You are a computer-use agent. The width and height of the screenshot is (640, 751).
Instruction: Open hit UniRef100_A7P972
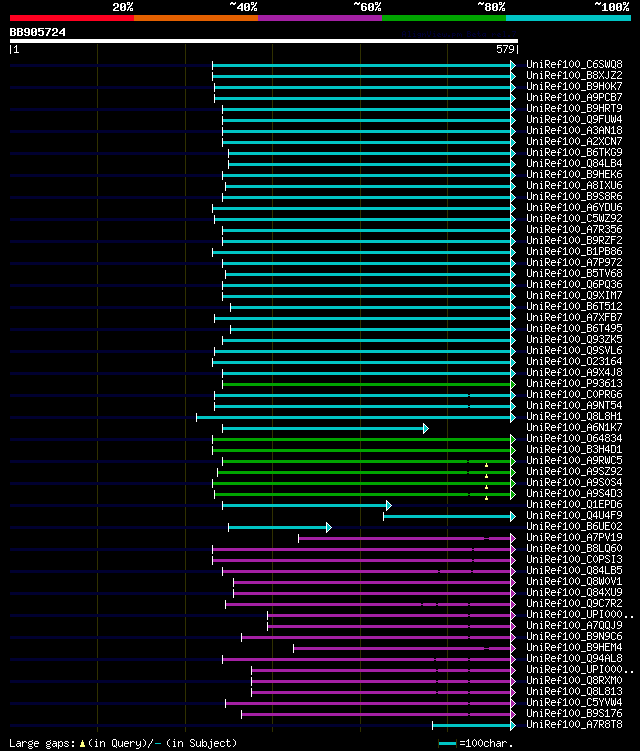click(x=574, y=262)
